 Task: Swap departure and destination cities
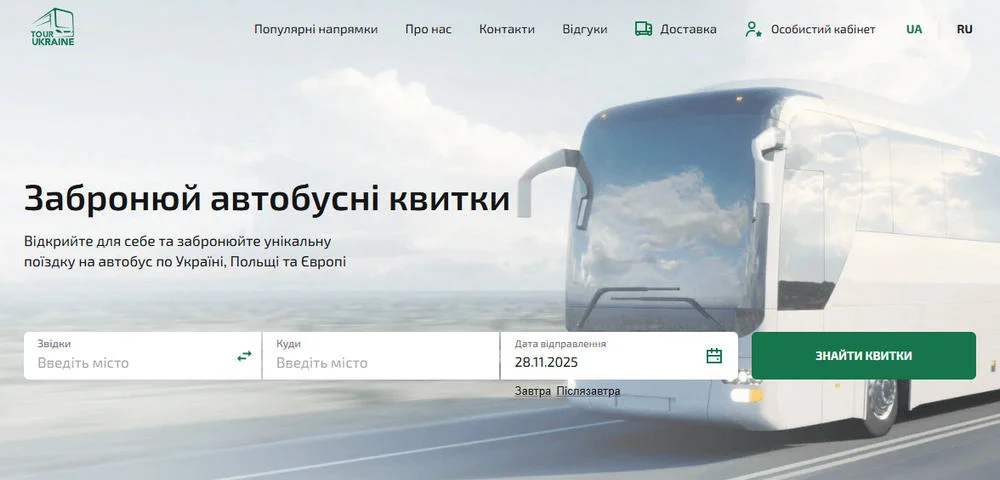[244, 356]
